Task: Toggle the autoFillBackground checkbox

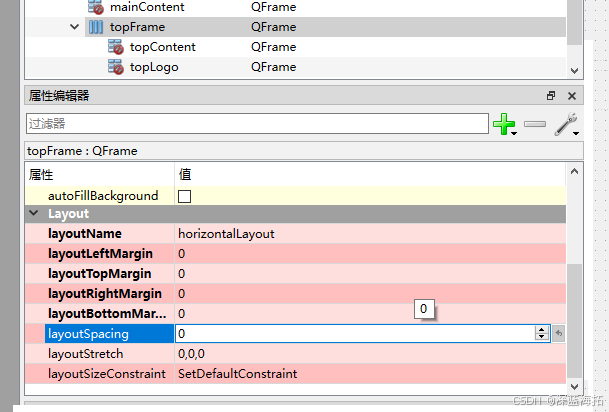Action: tap(184, 196)
